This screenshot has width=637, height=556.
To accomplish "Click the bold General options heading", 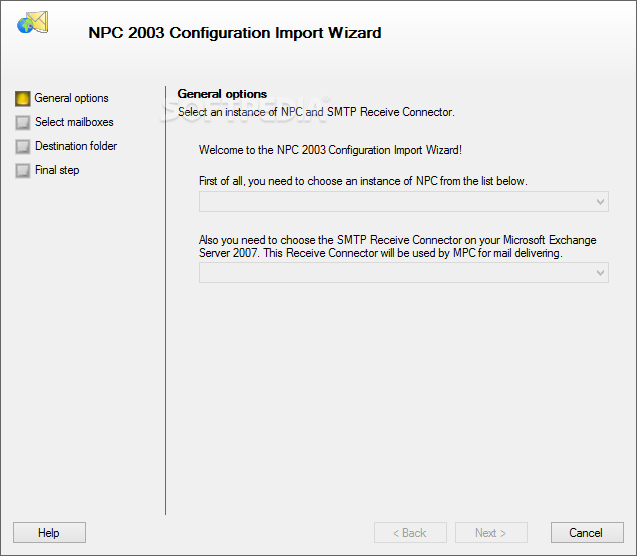I will (222, 94).
